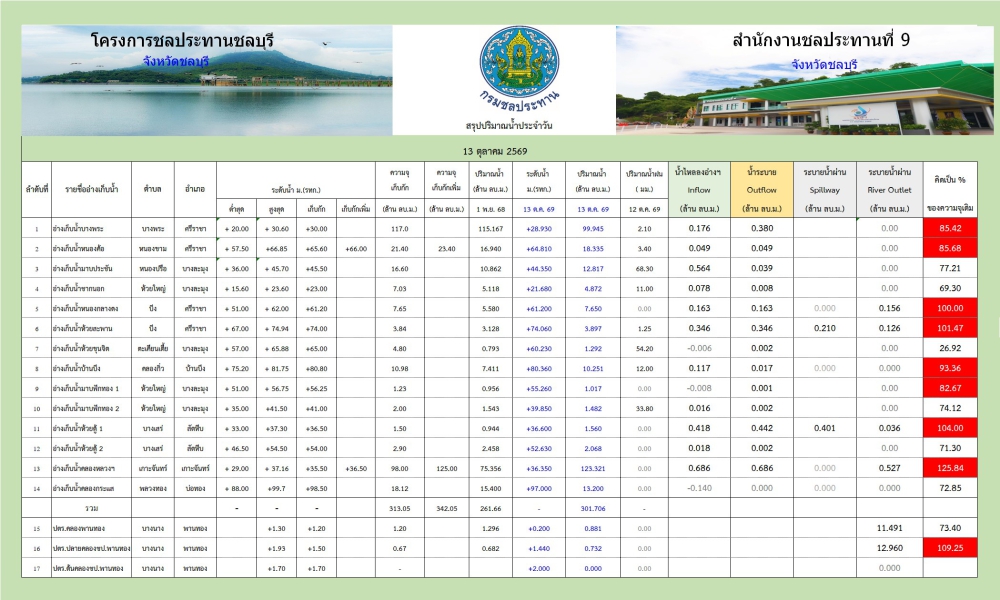Select reservoir name อ่างเก็บน้ำหนองค้อ
The width and height of the screenshot is (1000, 600).
tap(78, 249)
